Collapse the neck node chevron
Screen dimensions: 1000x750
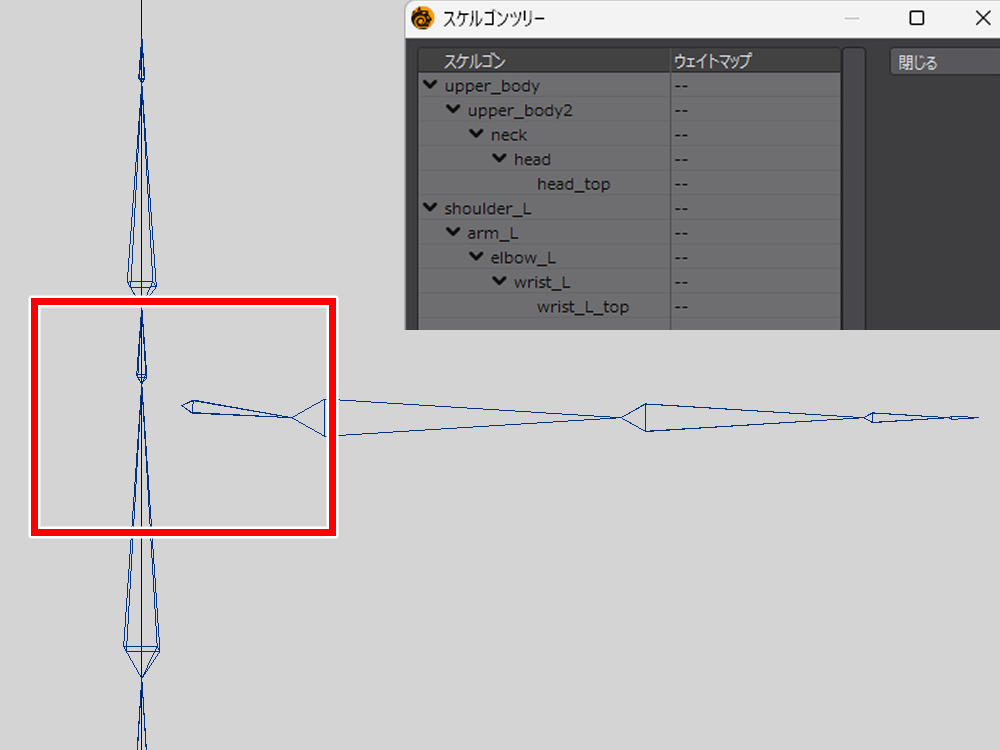(476, 133)
